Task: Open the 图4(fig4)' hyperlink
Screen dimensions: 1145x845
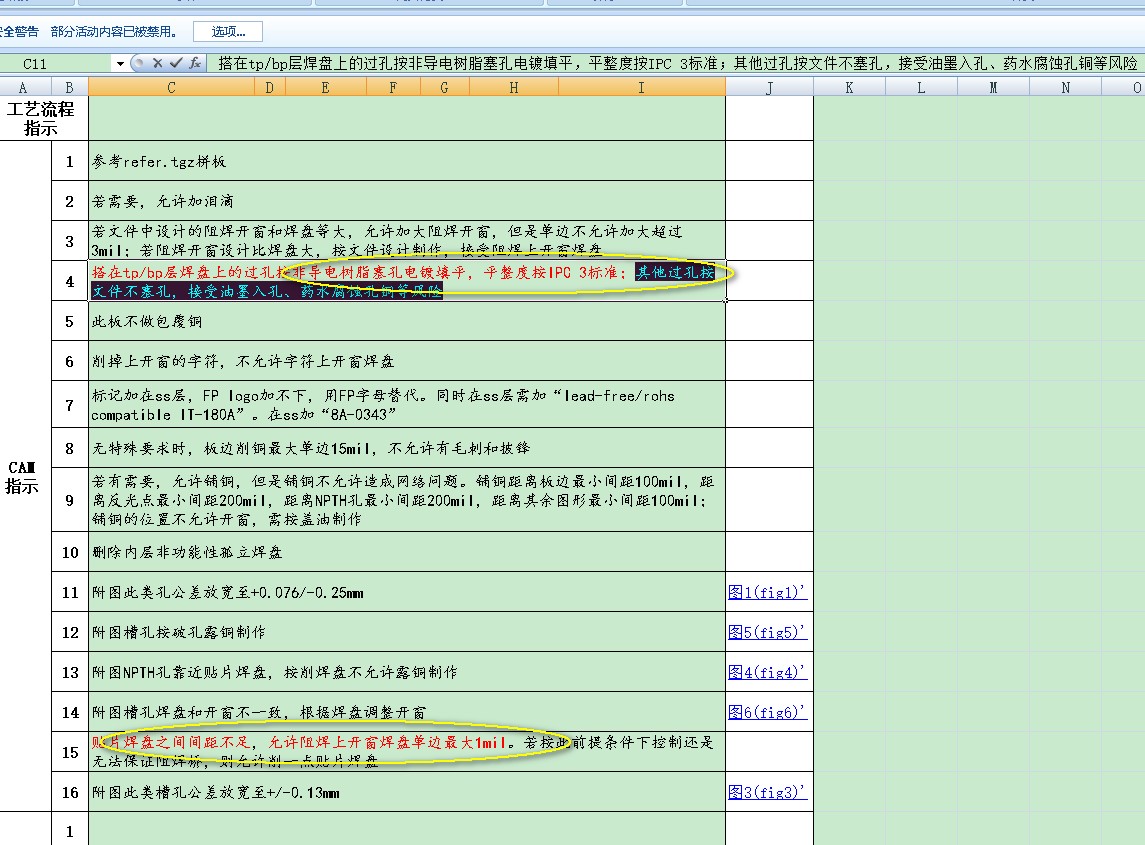Action: 767,673
